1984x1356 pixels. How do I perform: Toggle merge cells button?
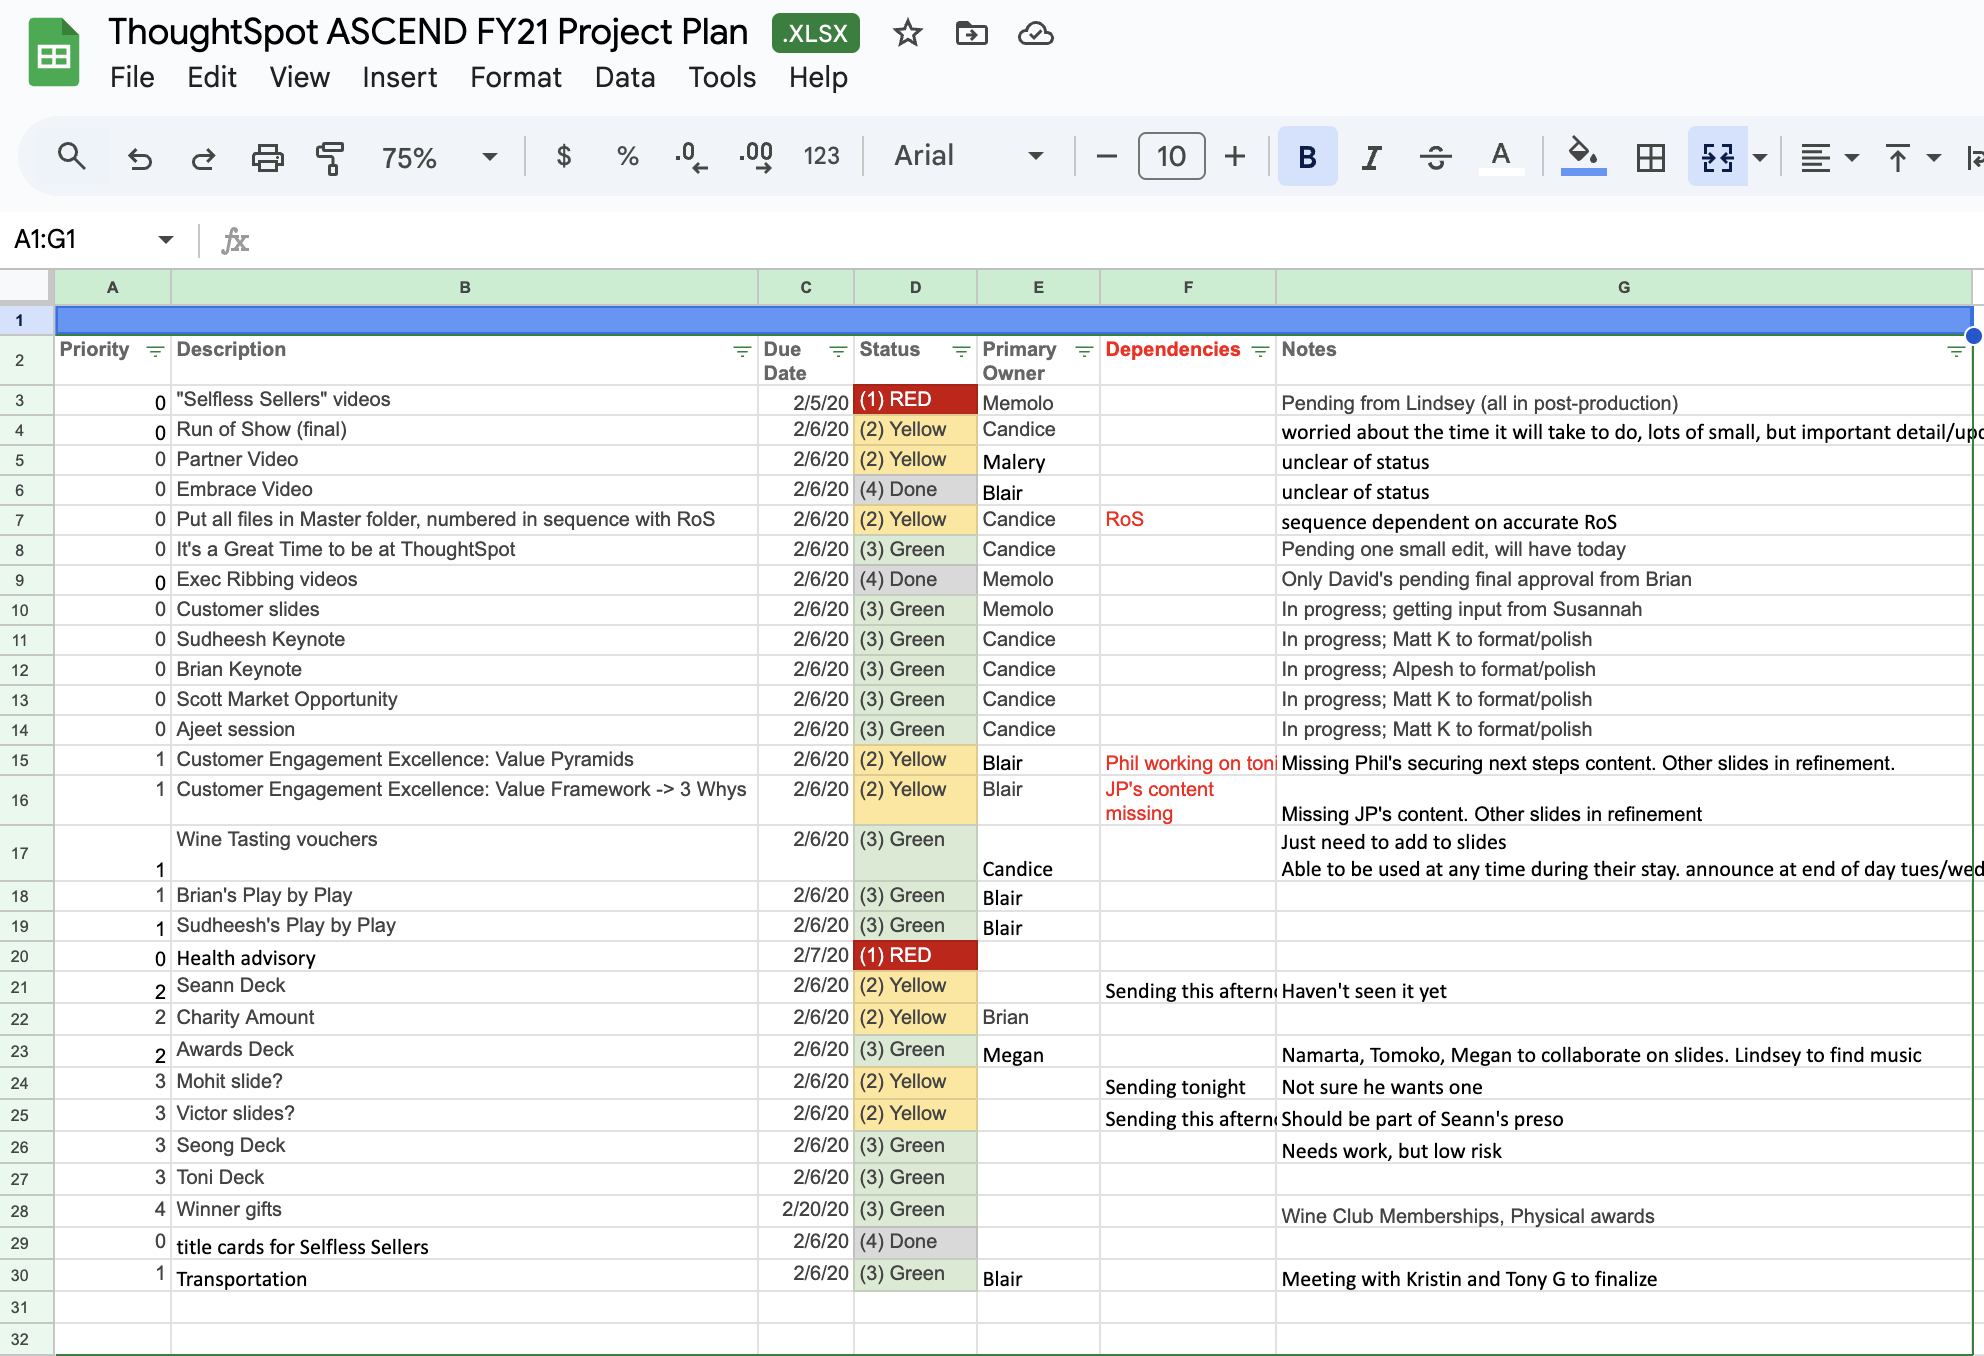pos(1717,157)
